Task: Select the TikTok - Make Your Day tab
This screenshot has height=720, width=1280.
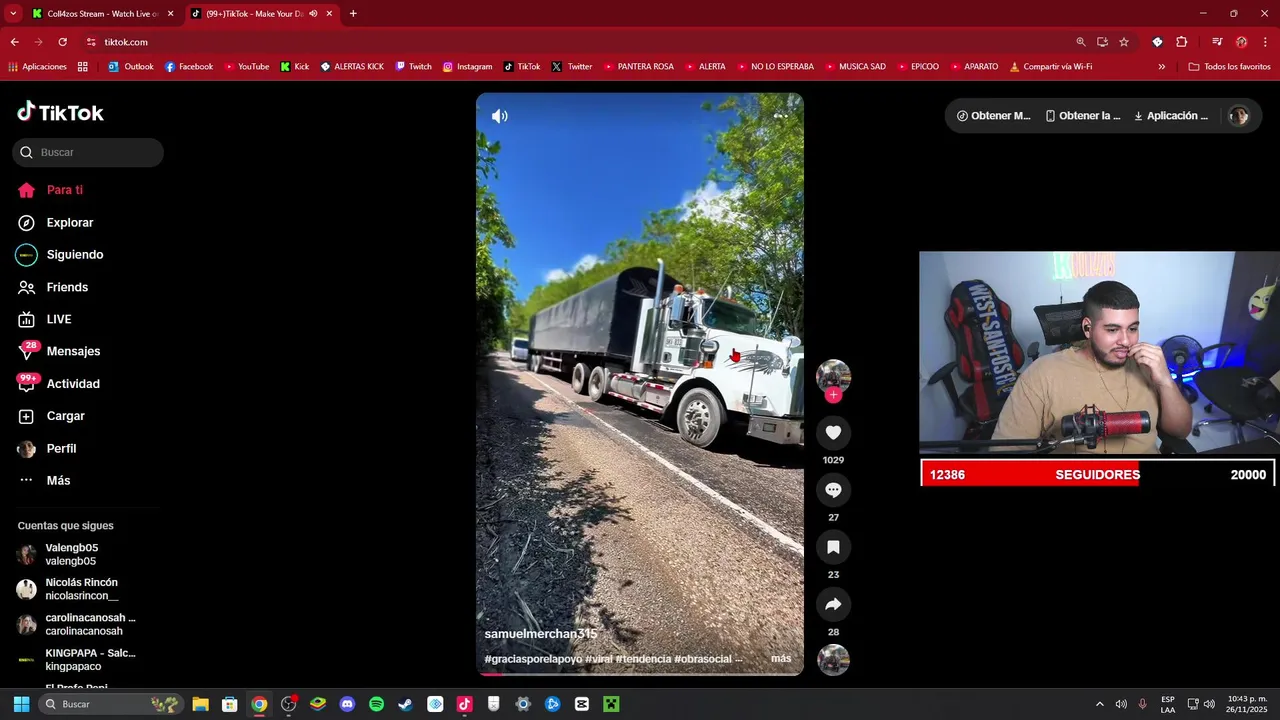Action: (x=255, y=14)
